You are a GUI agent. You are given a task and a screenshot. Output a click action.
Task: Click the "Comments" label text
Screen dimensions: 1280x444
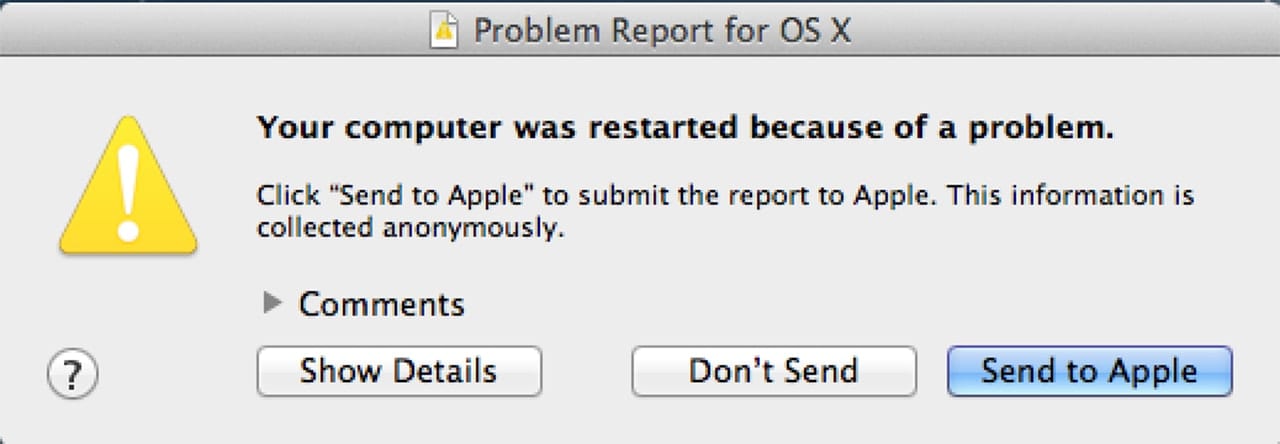(381, 304)
